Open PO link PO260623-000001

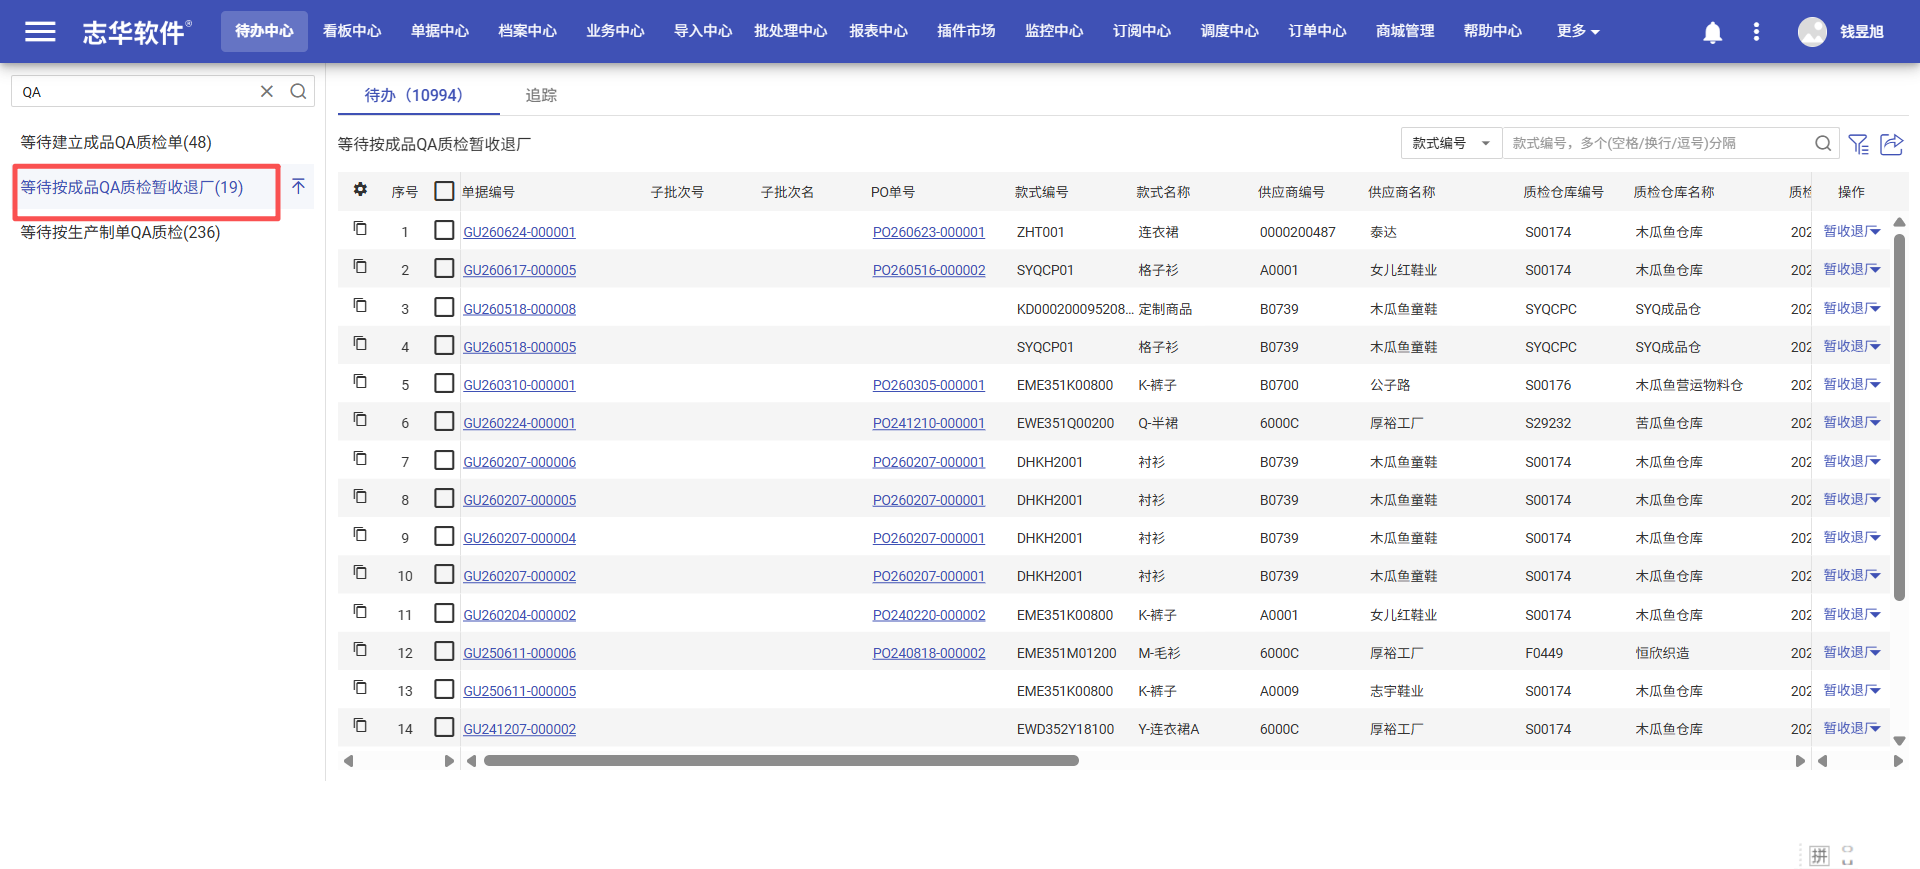(928, 232)
